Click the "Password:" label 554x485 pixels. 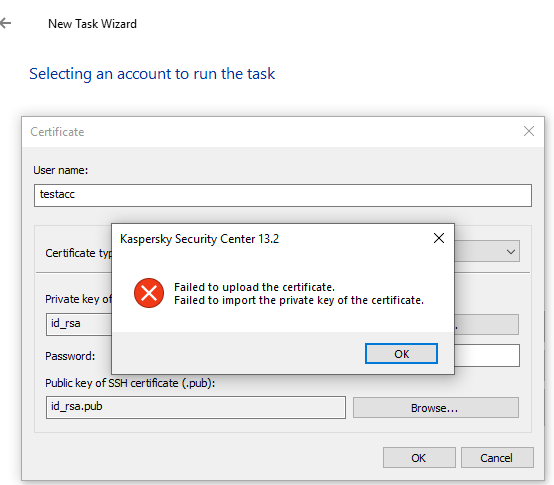pyautogui.click(x=70, y=356)
